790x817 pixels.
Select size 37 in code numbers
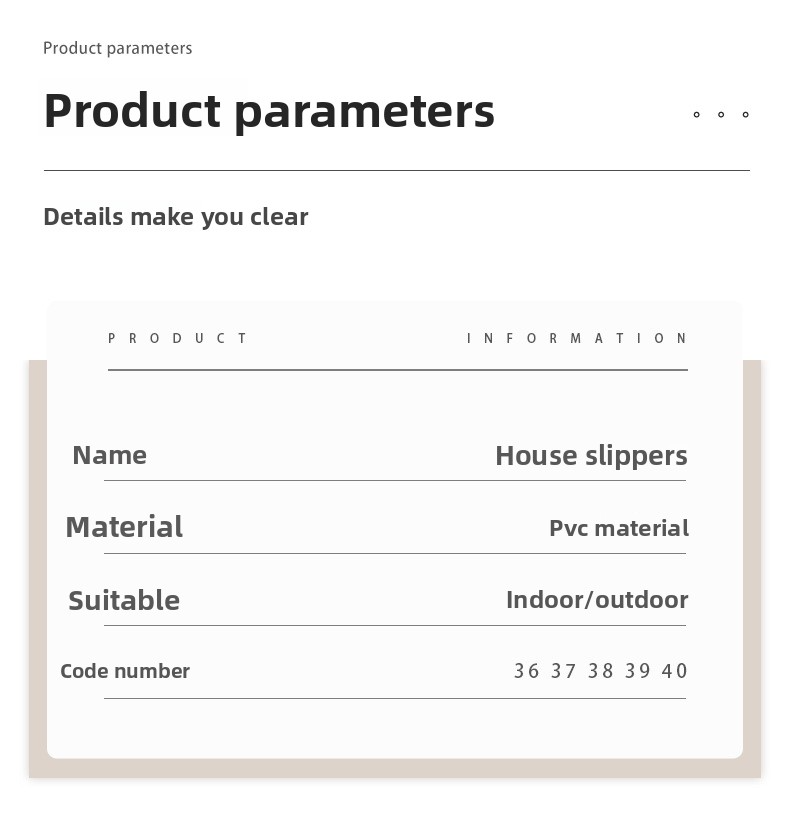point(564,671)
